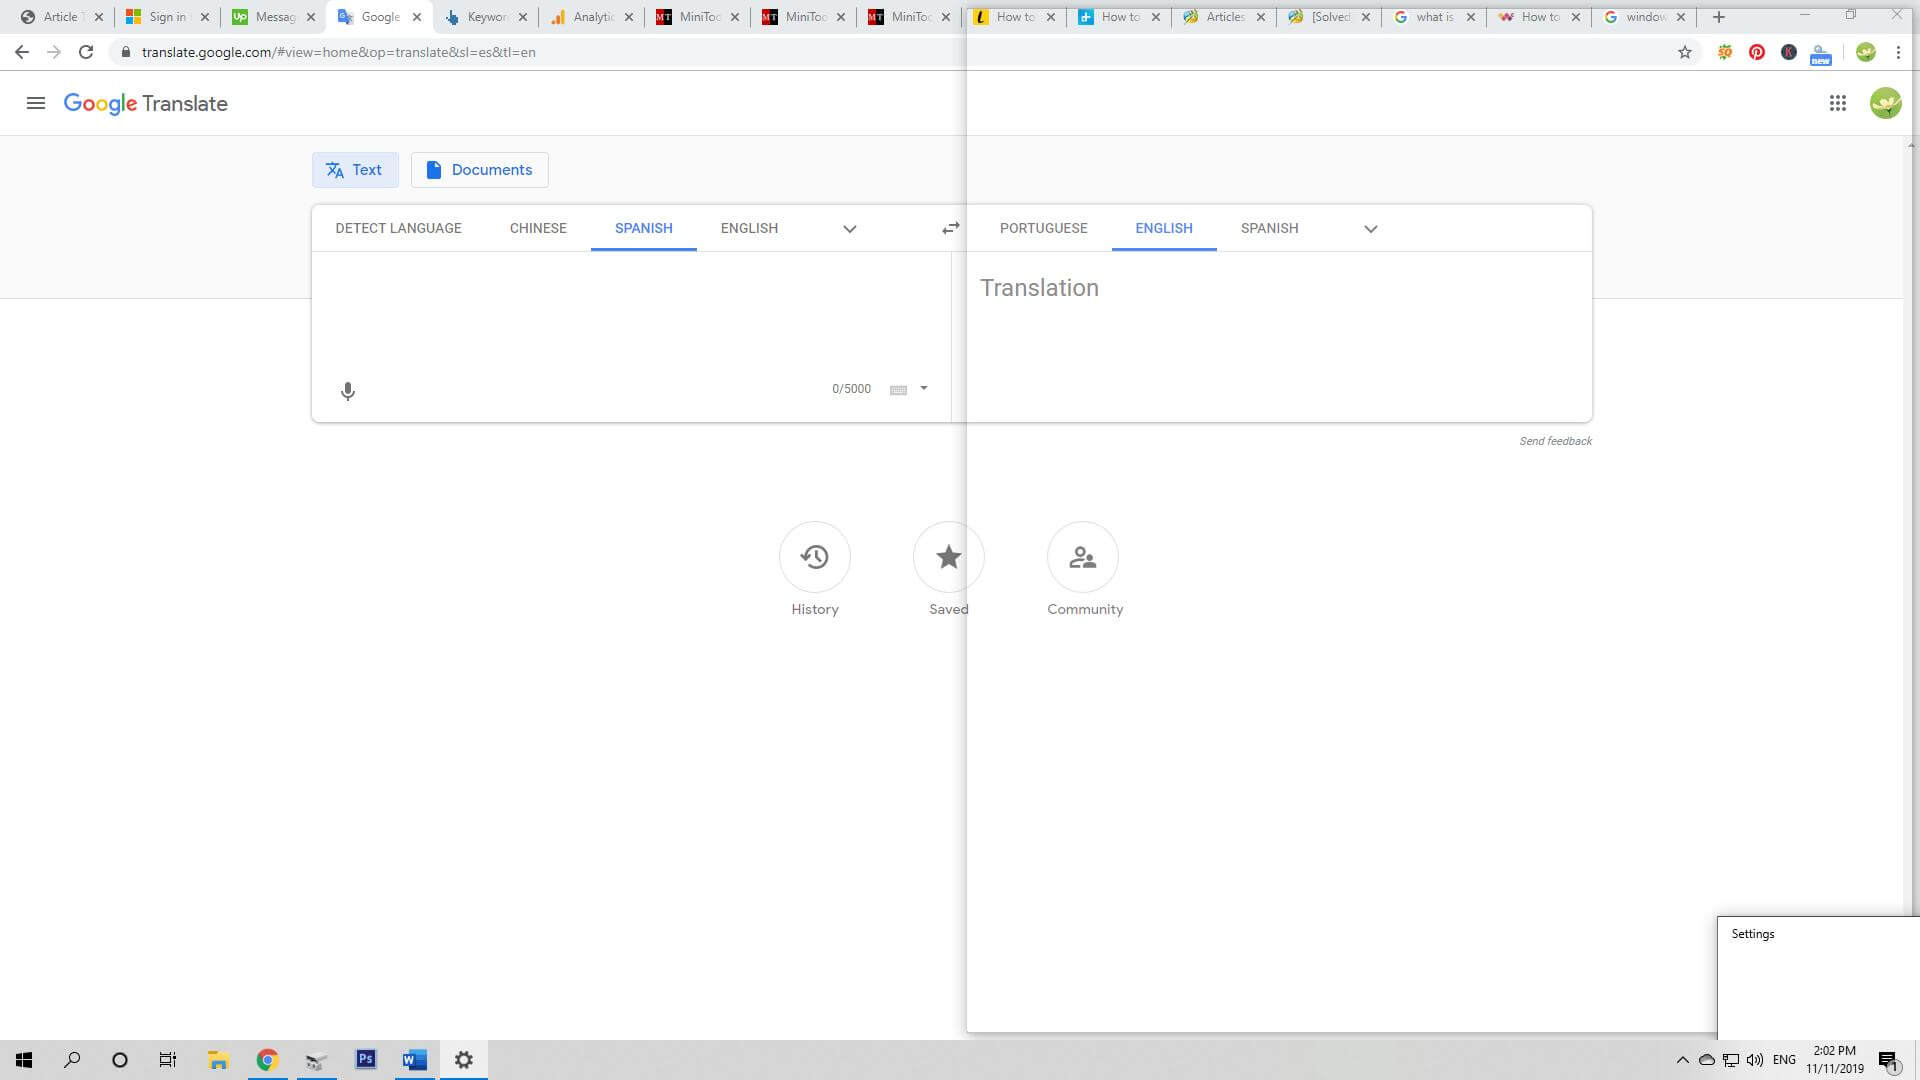Open Settings gear on the taskbar
Screen dimensions: 1920x1080
pos(464,1060)
